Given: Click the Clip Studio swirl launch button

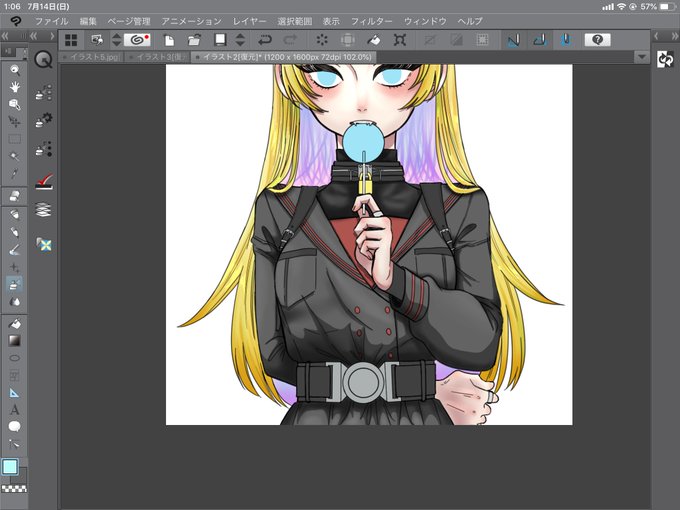Looking at the screenshot, I should [x=137, y=40].
